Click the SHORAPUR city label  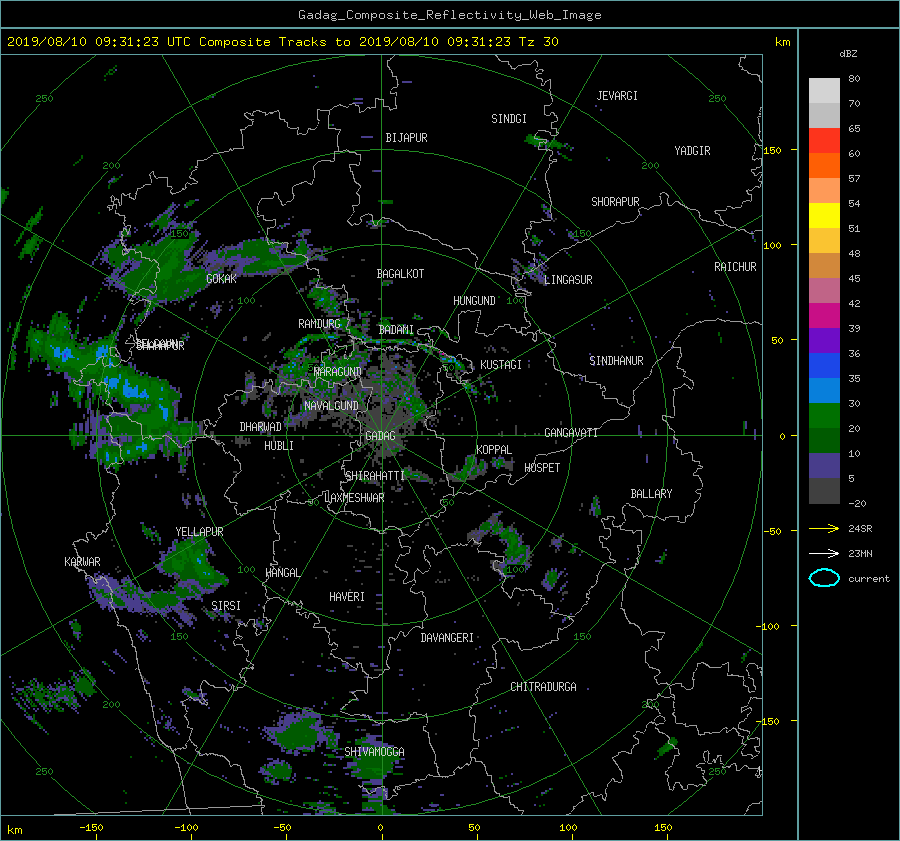[x=615, y=202]
